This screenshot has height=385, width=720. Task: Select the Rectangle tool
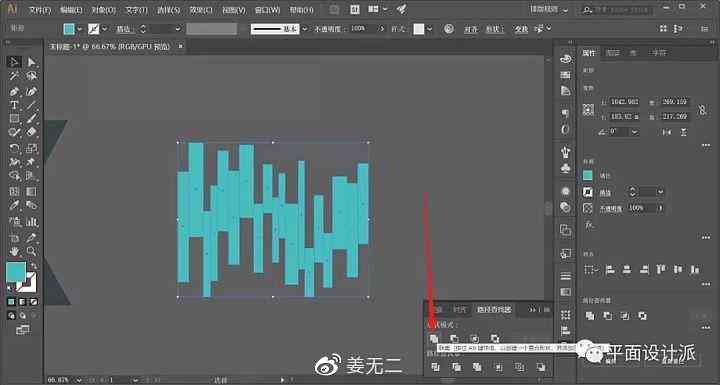[14, 119]
